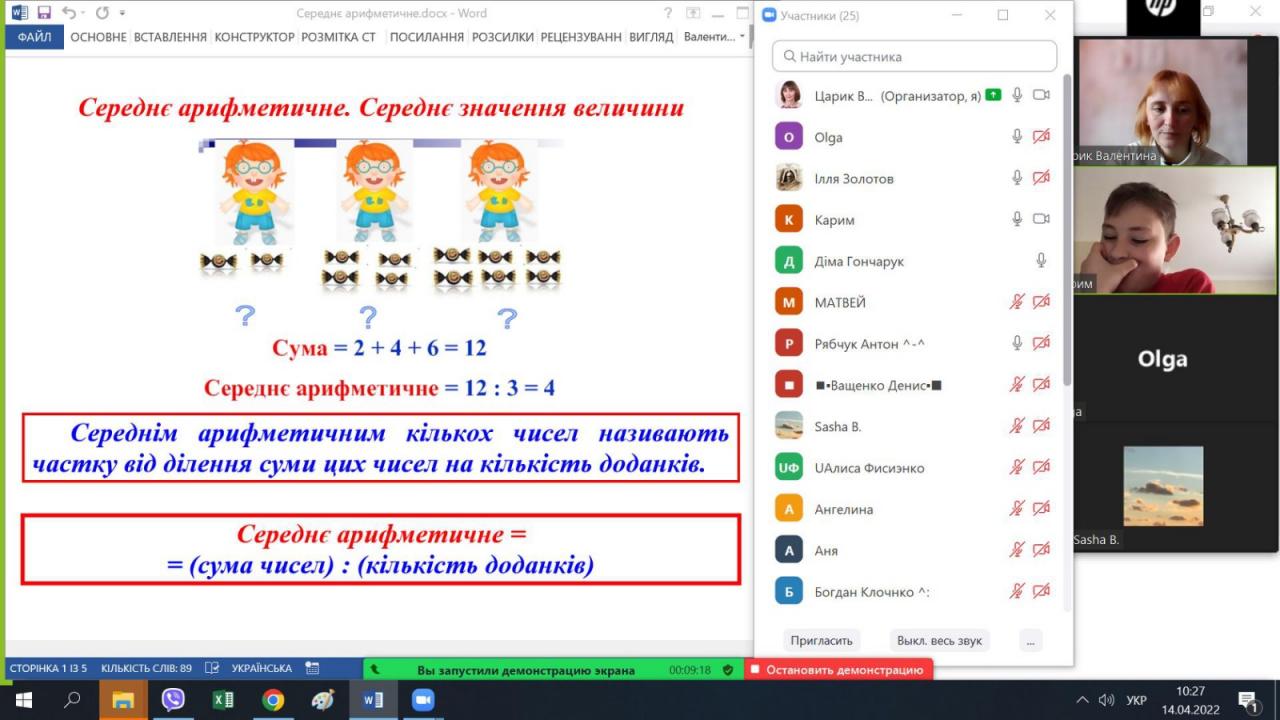Click the Пригласить button
Screen dimensions: 1280x720
point(821,640)
